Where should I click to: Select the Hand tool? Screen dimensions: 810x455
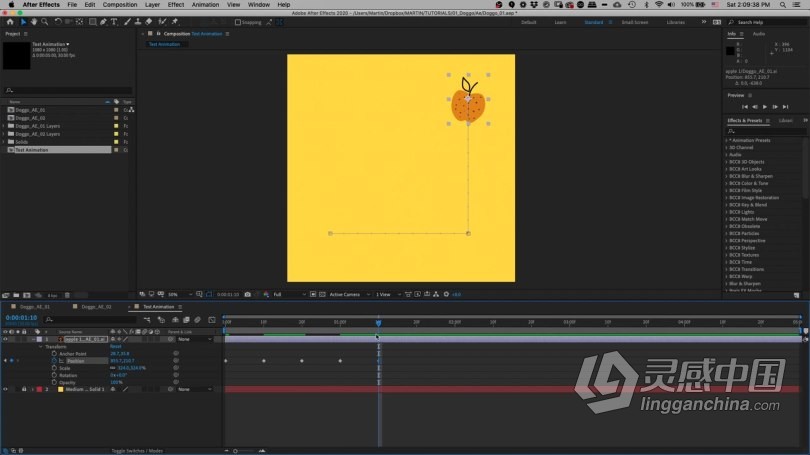click(x=34, y=22)
